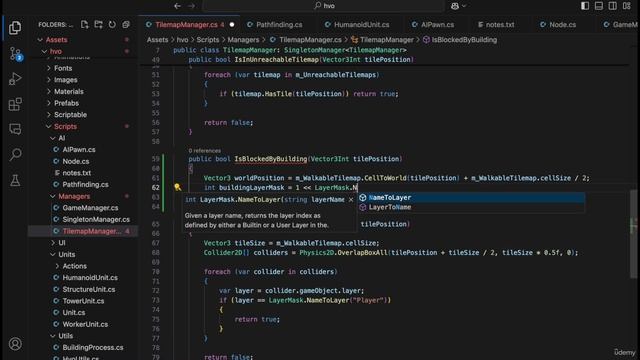Expand the Actions folder

pos(58,266)
